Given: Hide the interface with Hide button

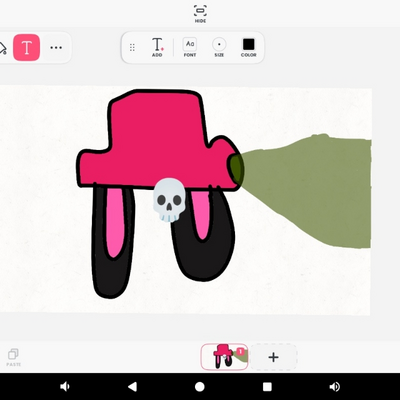Looking at the screenshot, I should tap(200, 14).
